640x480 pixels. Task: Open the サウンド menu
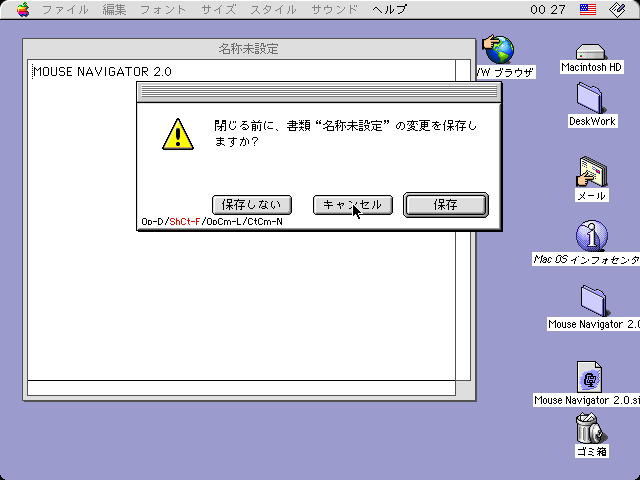click(x=335, y=9)
